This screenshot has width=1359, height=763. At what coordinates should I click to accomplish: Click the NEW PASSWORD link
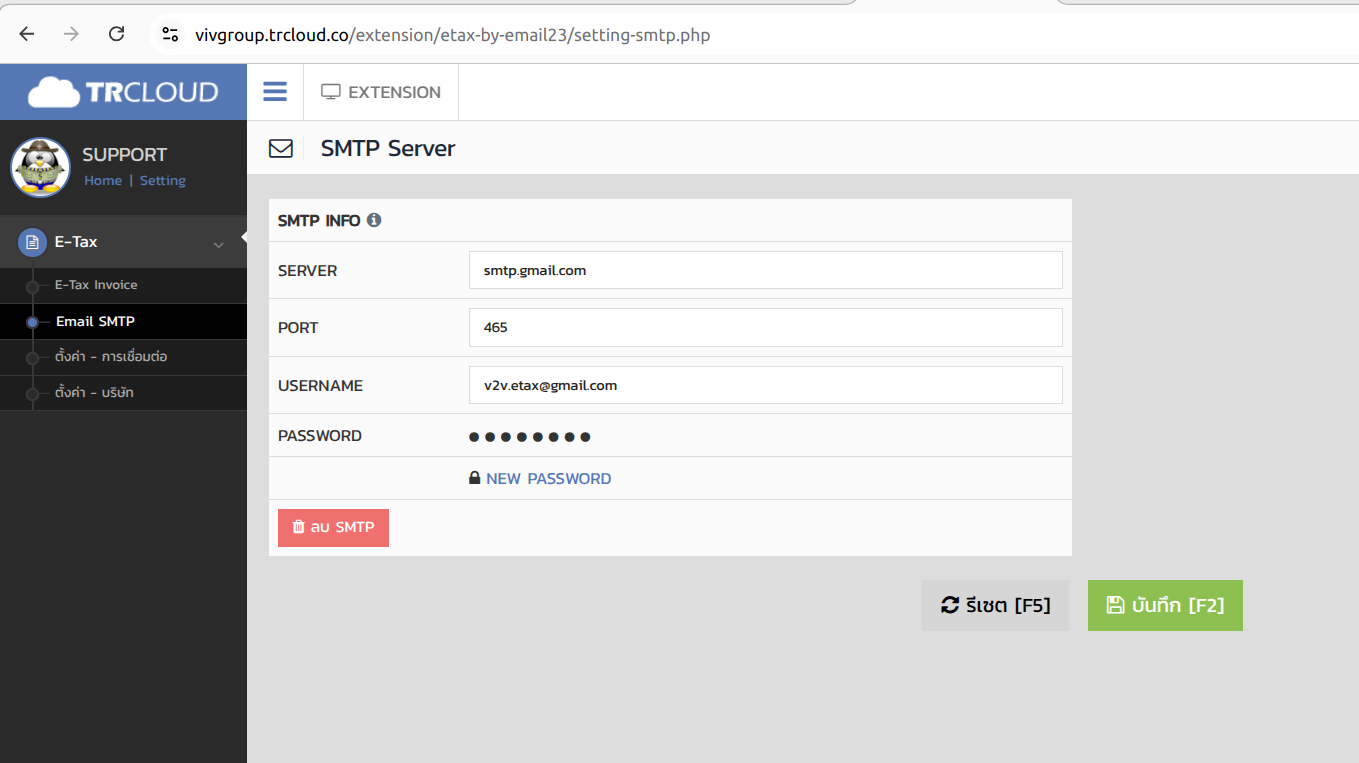[x=548, y=479]
